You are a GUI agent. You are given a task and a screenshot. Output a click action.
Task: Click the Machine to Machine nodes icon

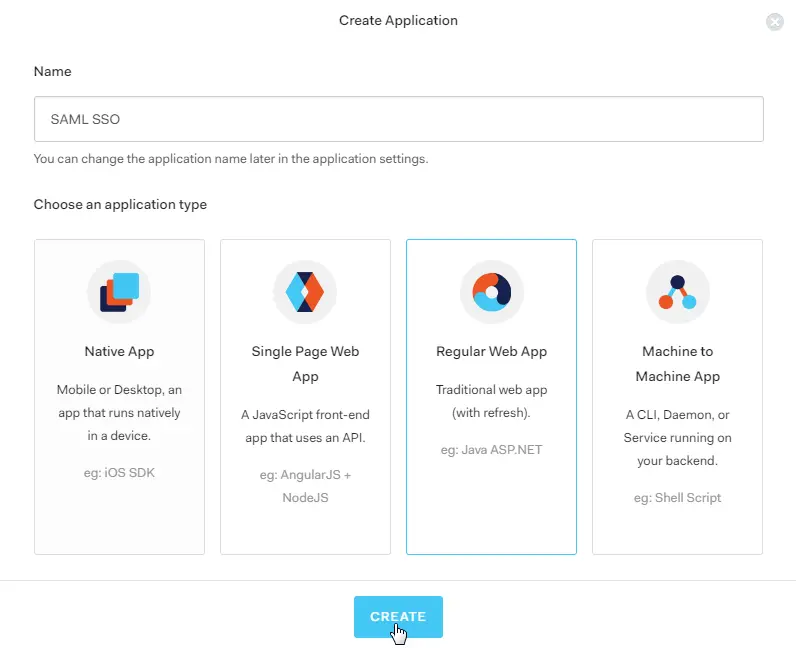tap(677, 292)
